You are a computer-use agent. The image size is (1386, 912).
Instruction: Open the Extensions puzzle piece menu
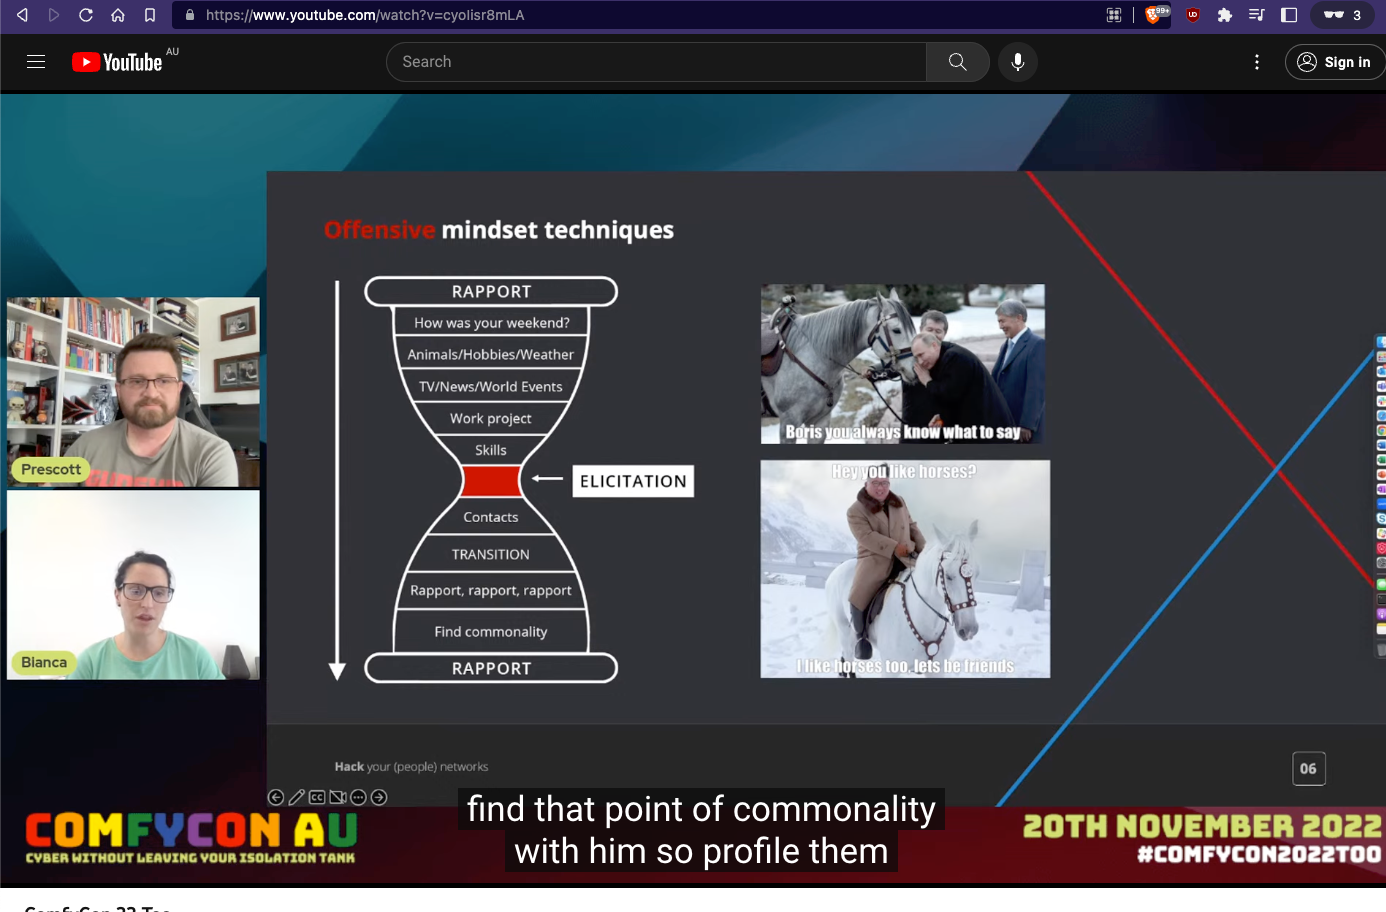[x=1224, y=15]
